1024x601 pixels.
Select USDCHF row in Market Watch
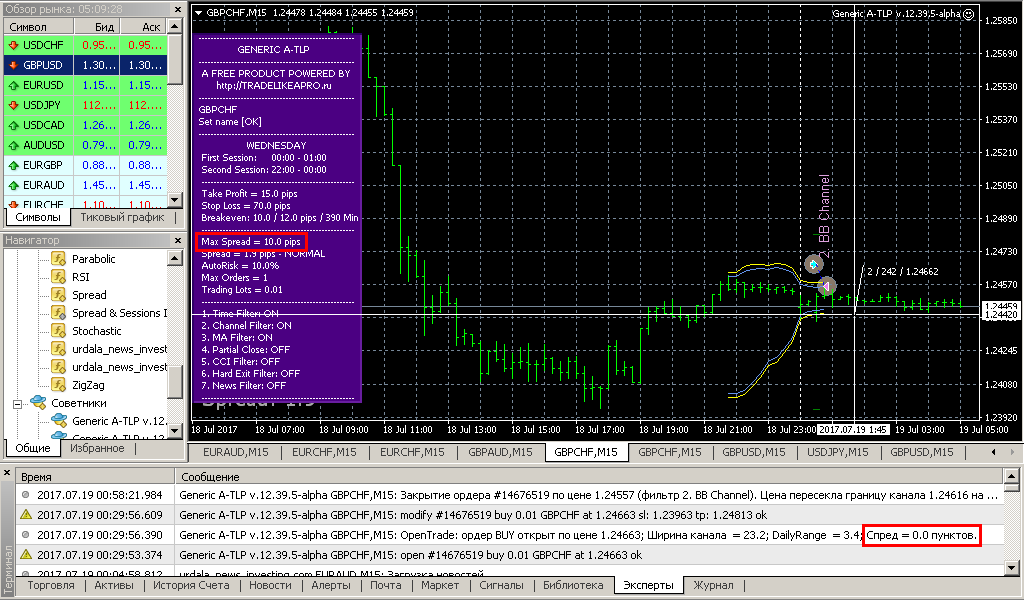86,45
